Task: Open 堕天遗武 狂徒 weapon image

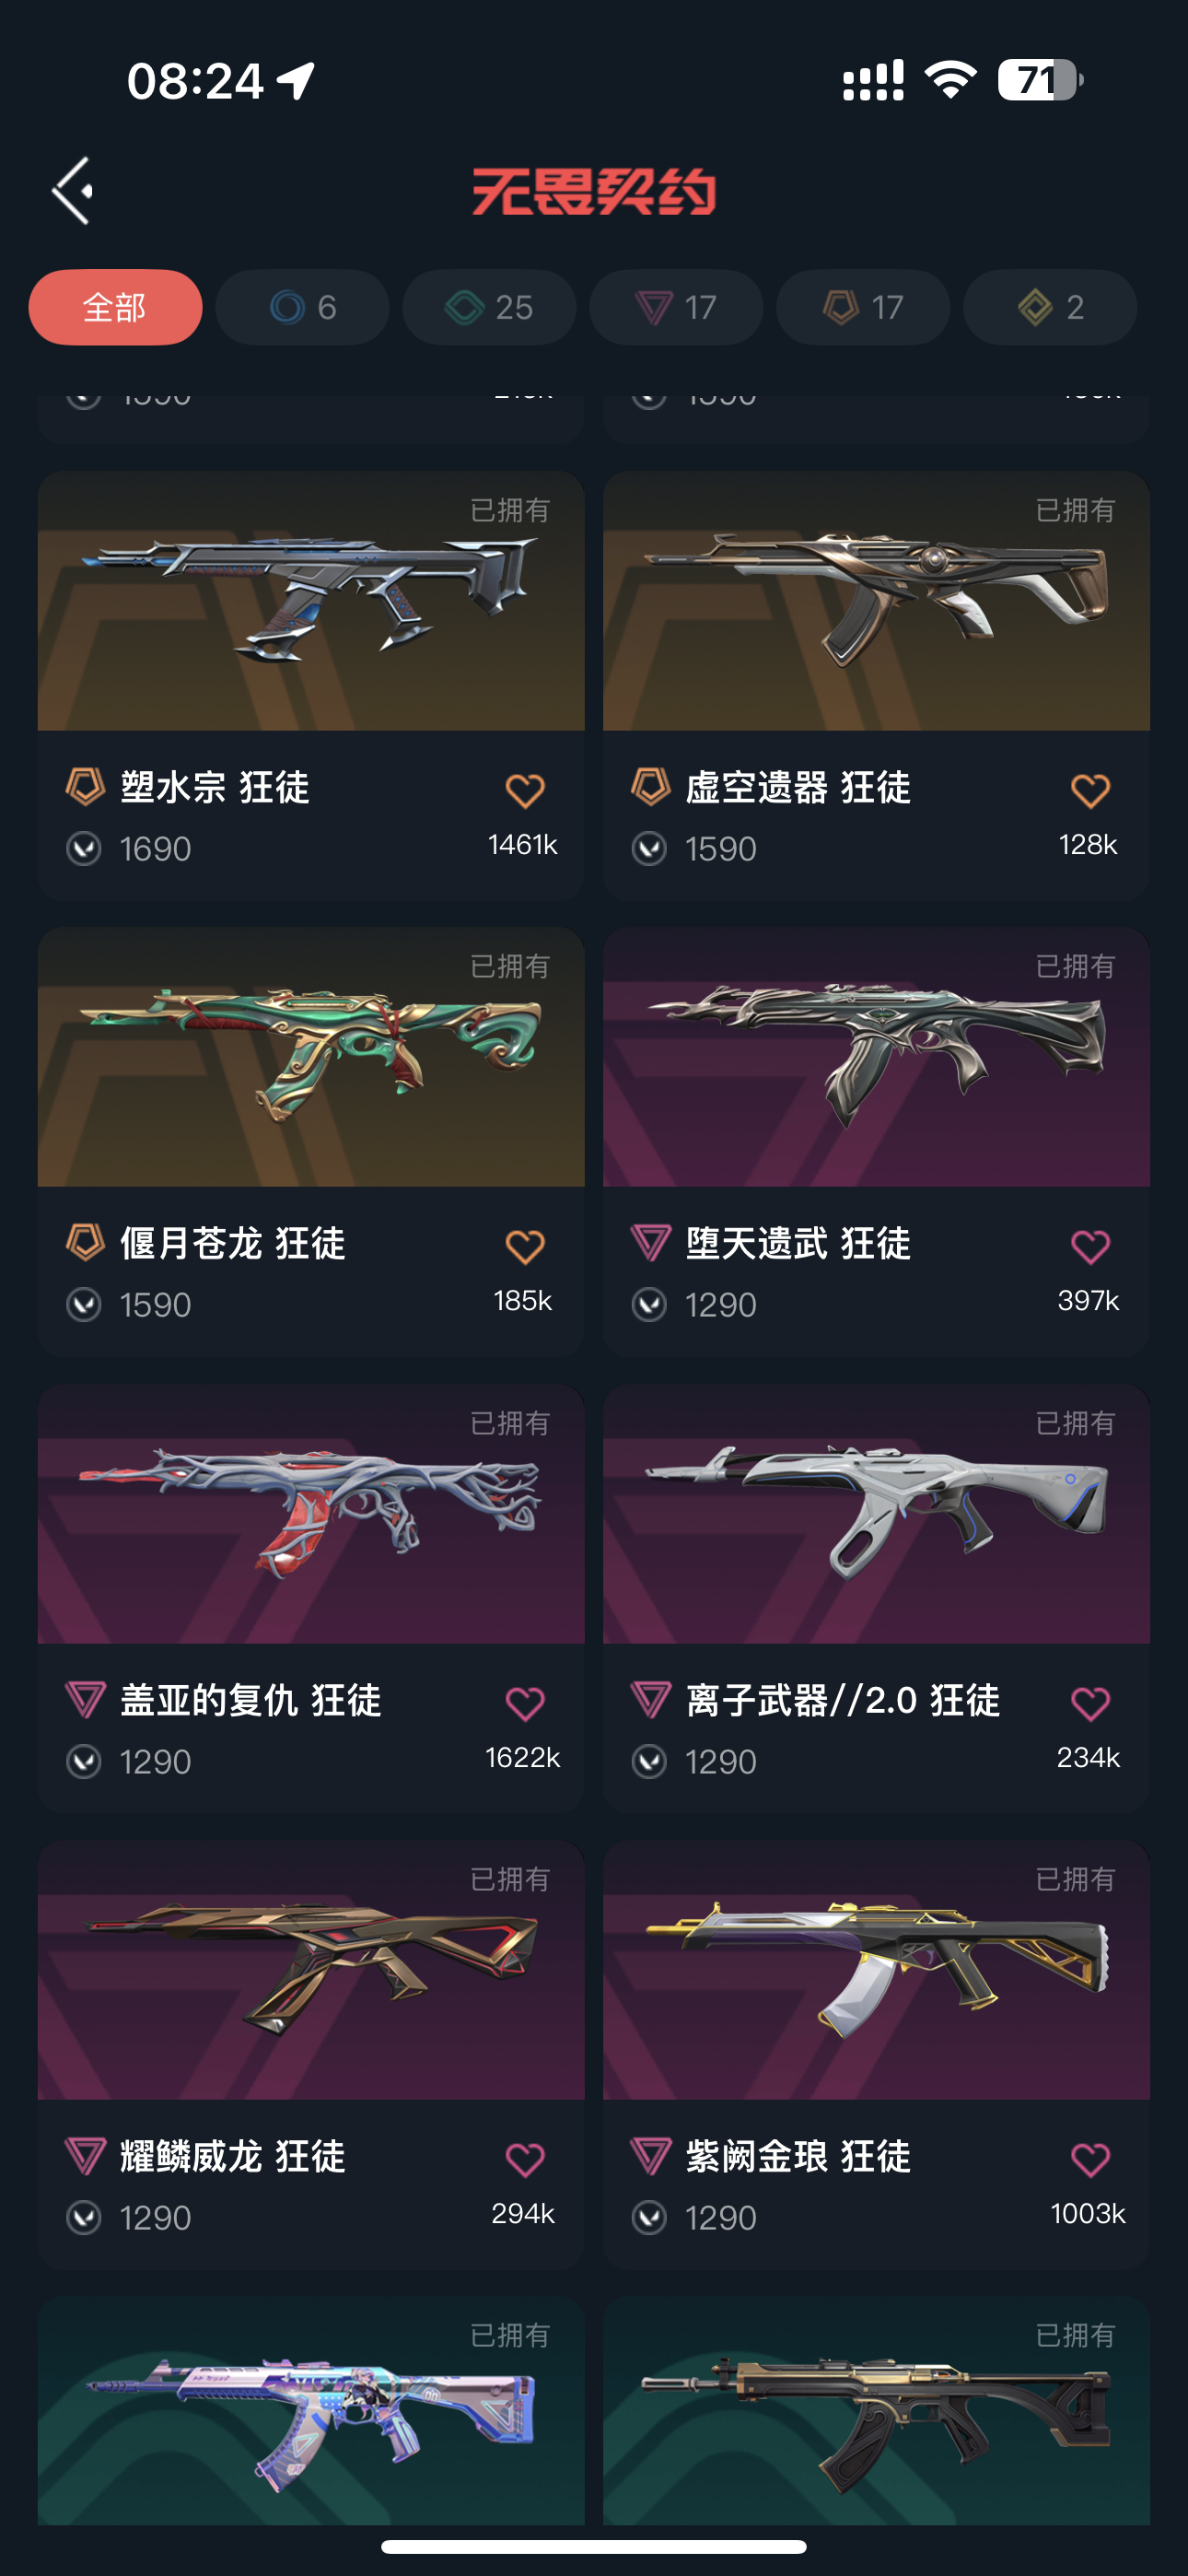Action: click(x=876, y=1057)
